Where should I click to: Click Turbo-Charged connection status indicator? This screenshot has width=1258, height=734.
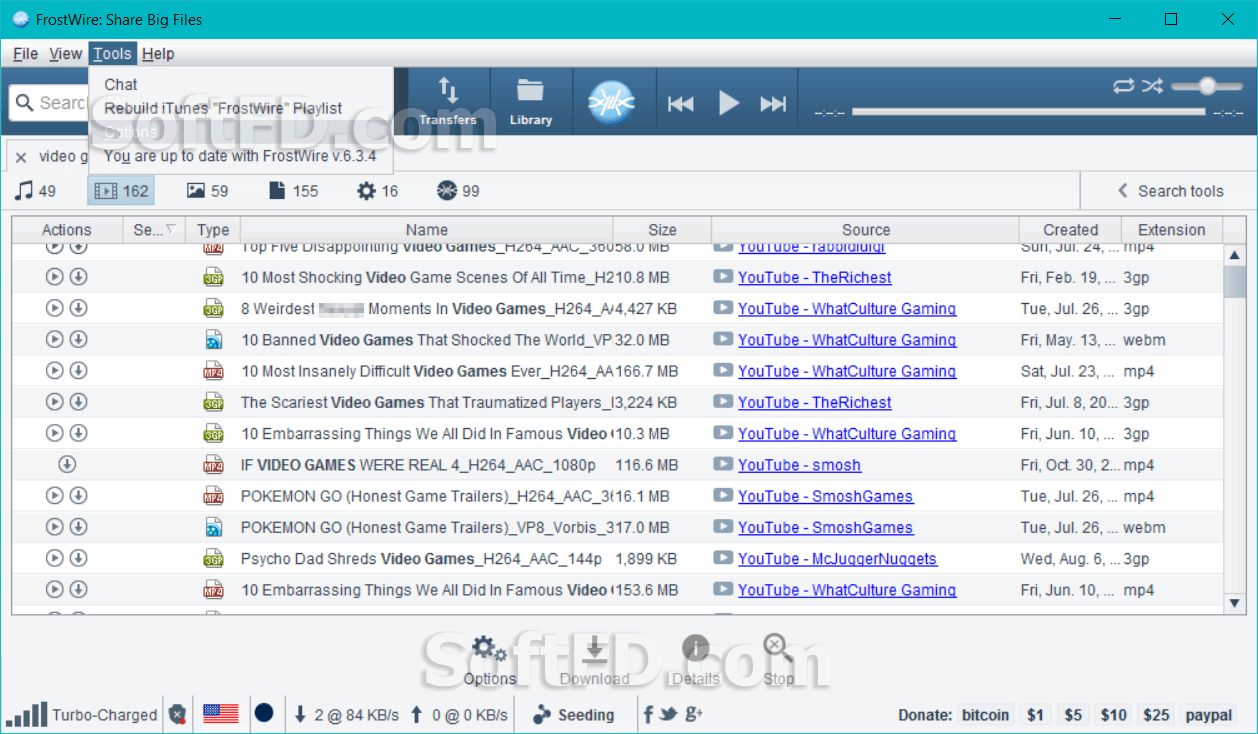click(82, 714)
